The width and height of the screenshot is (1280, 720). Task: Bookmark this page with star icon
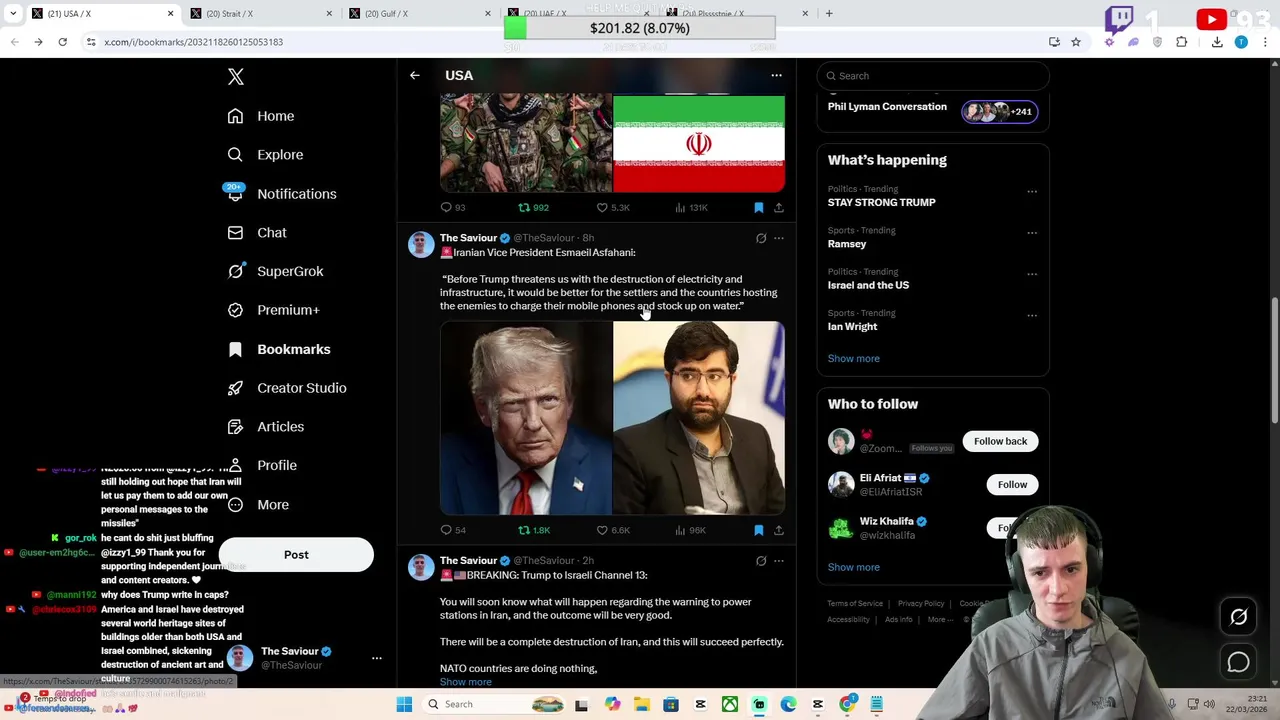click(1076, 42)
